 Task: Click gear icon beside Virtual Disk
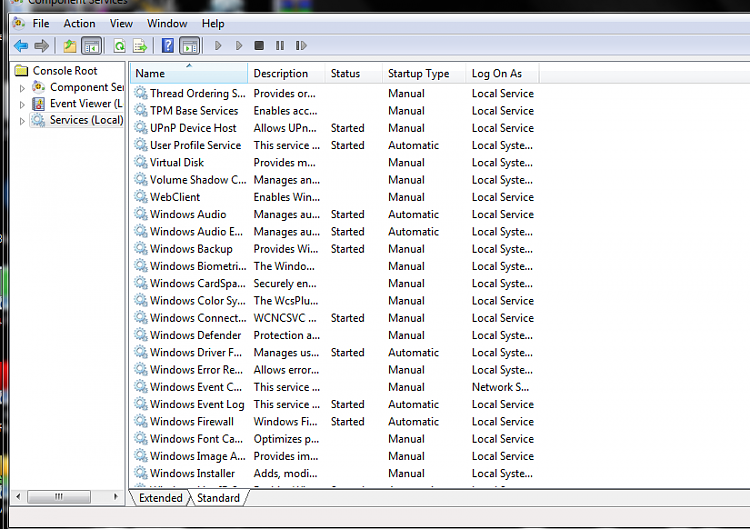[141, 162]
